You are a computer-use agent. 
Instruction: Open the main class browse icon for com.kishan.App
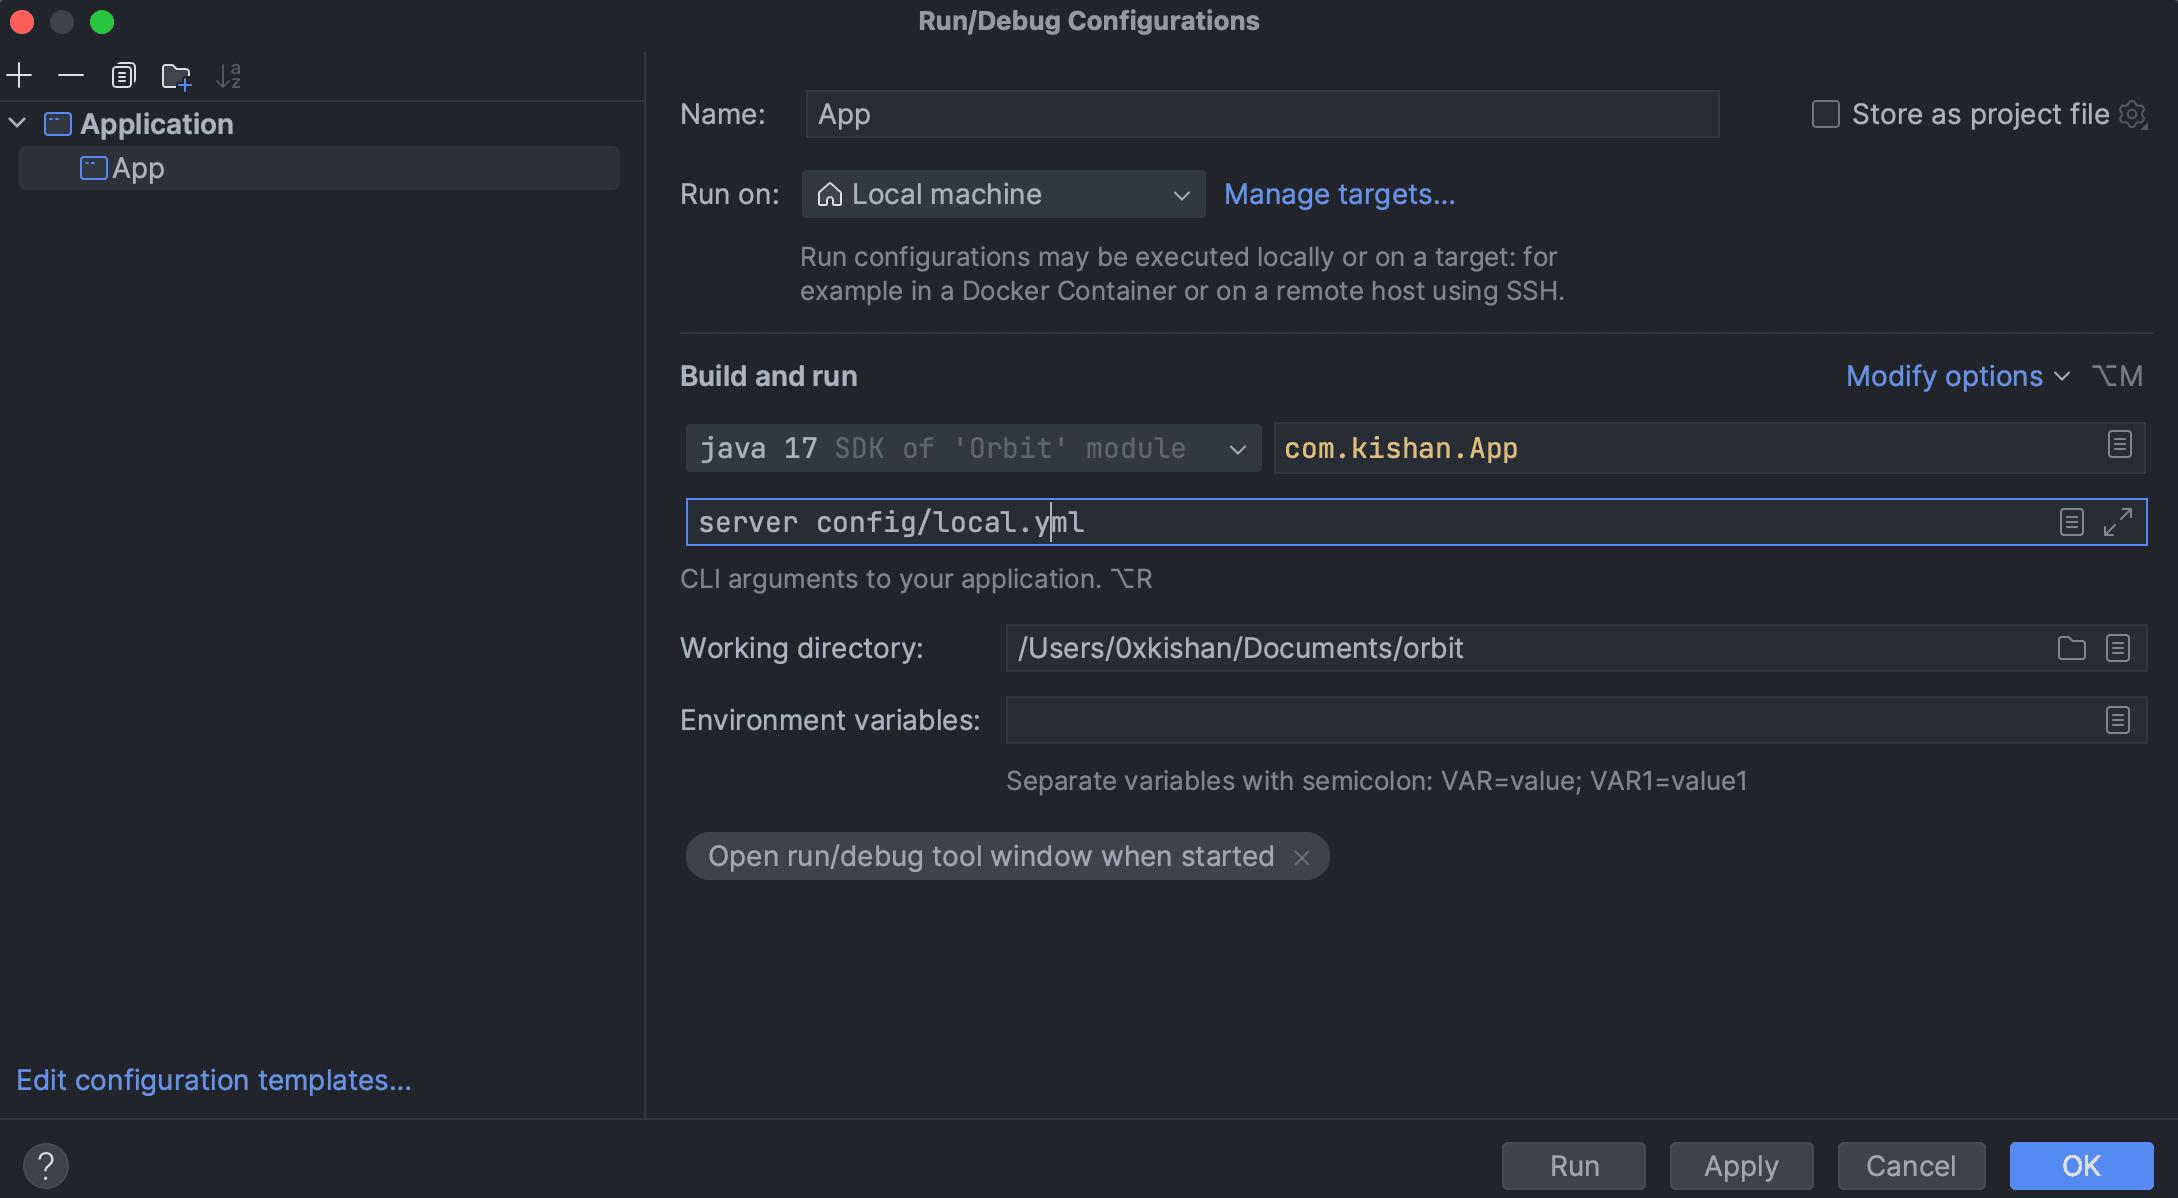click(2119, 445)
